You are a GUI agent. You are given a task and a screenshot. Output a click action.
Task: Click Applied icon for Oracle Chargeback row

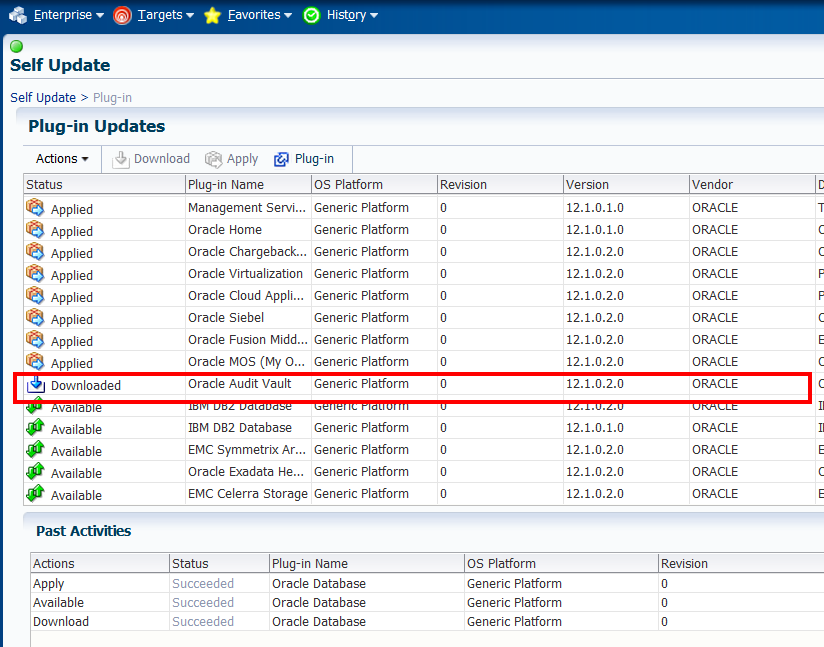coord(35,252)
